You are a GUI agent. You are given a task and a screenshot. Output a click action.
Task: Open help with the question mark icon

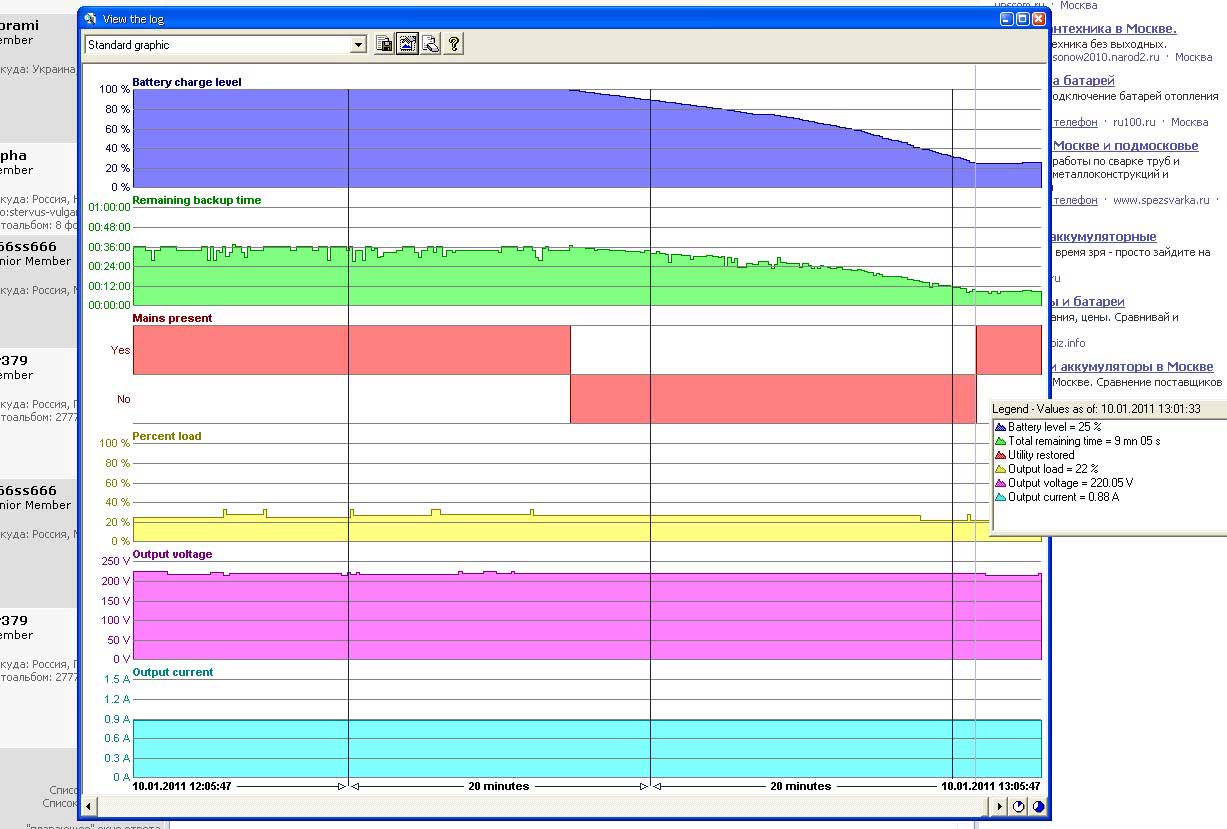pyautogui.click(x=453, y=44)
